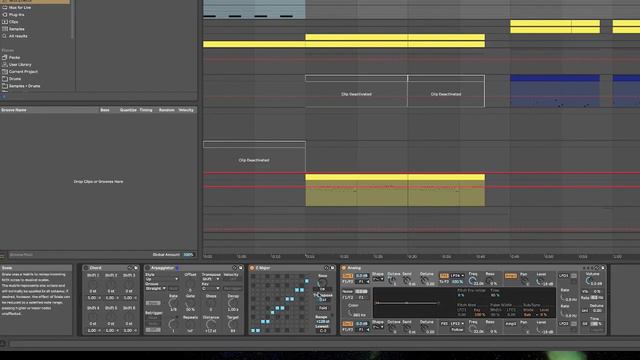Image resolution: width=640 pixels, height=360 pixels.
Task: Toggle E Major Scale device activator
Action: 252,268
